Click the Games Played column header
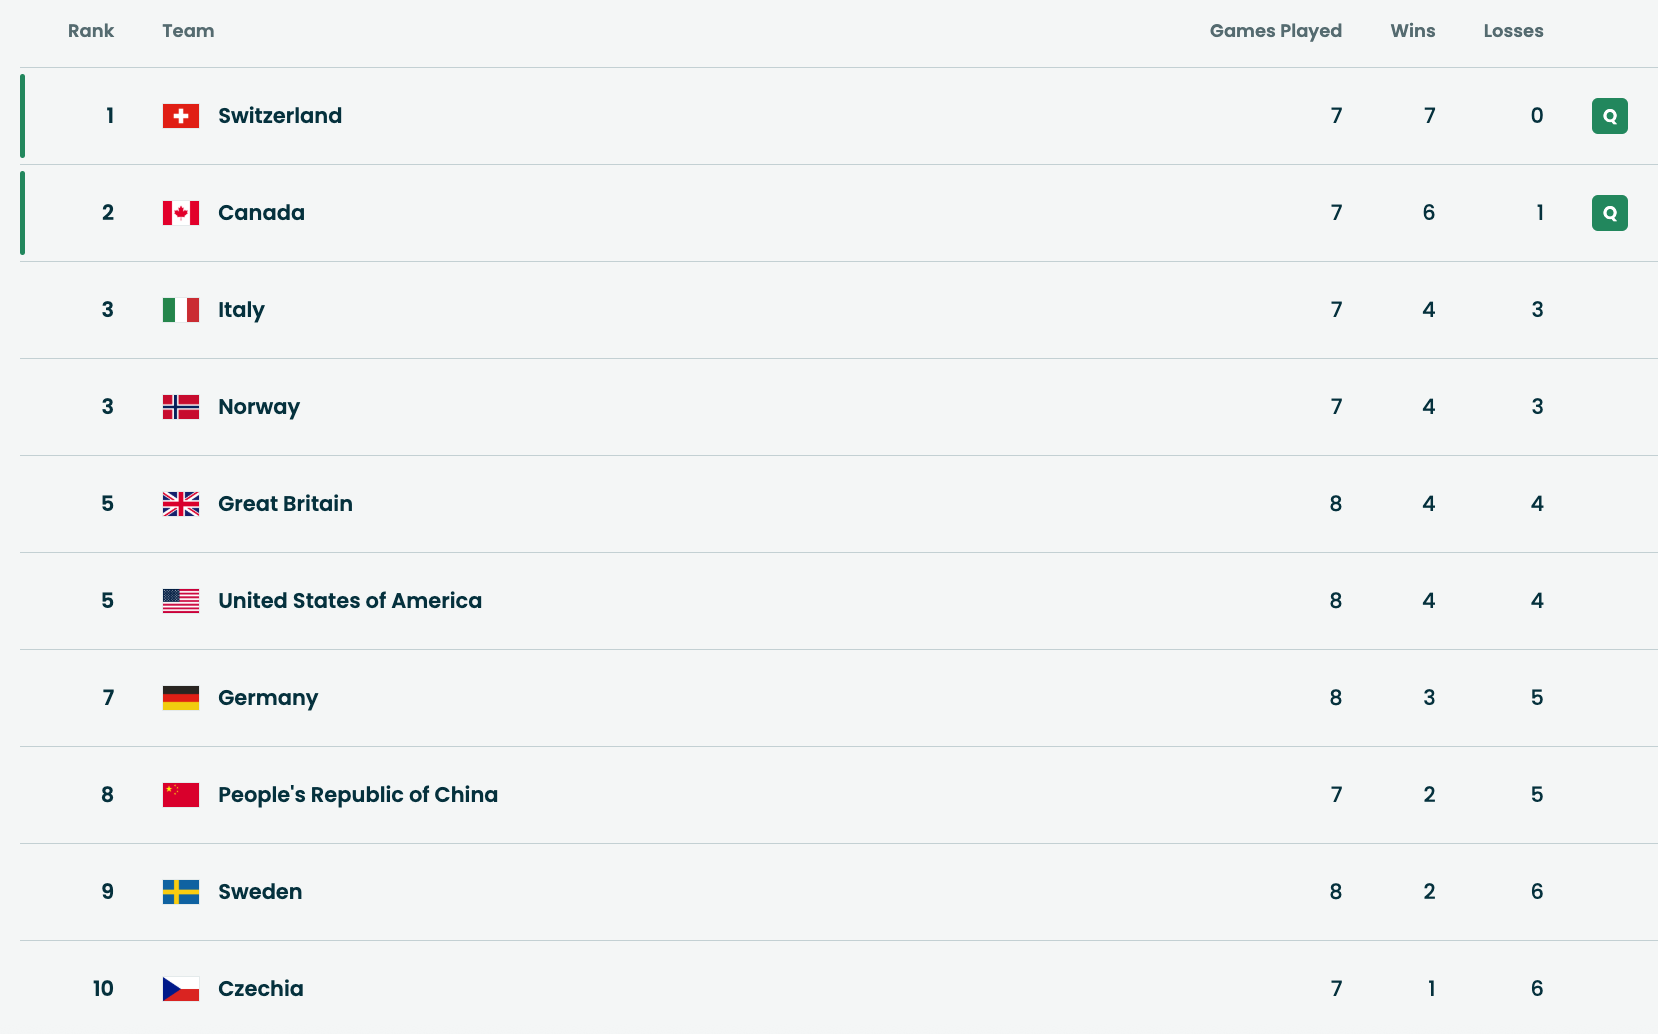The image size is (1658, 1034). pos(1275,31)
